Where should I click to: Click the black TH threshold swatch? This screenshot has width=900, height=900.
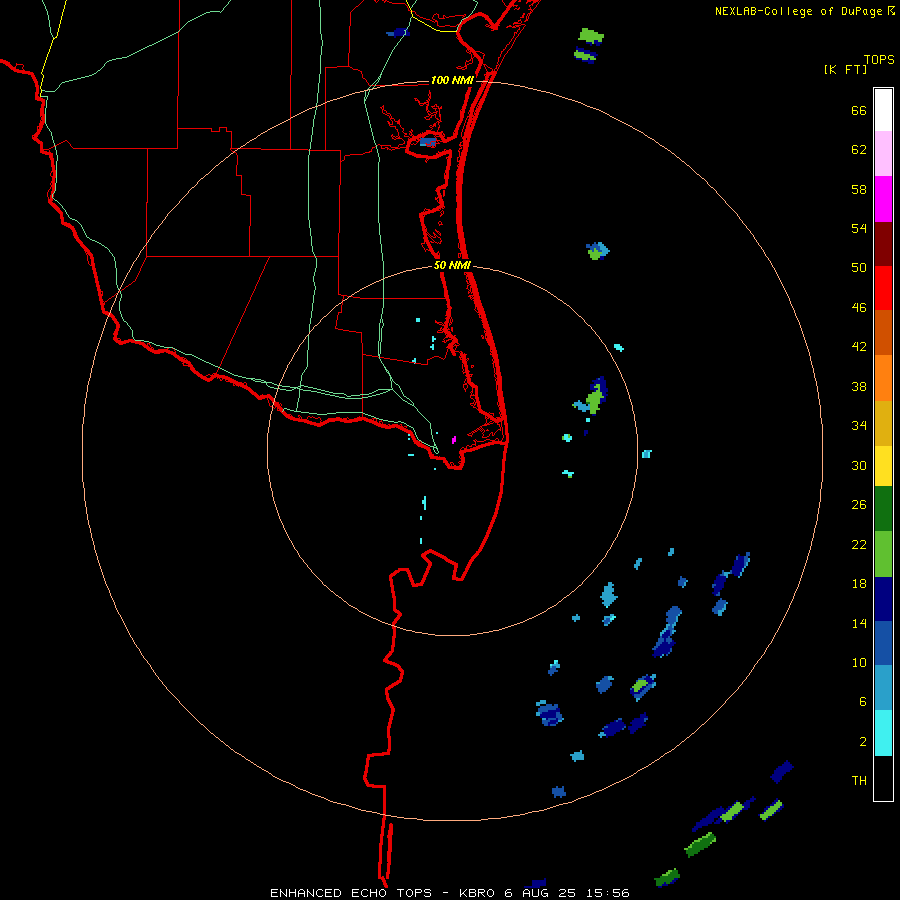pos(883,778)
